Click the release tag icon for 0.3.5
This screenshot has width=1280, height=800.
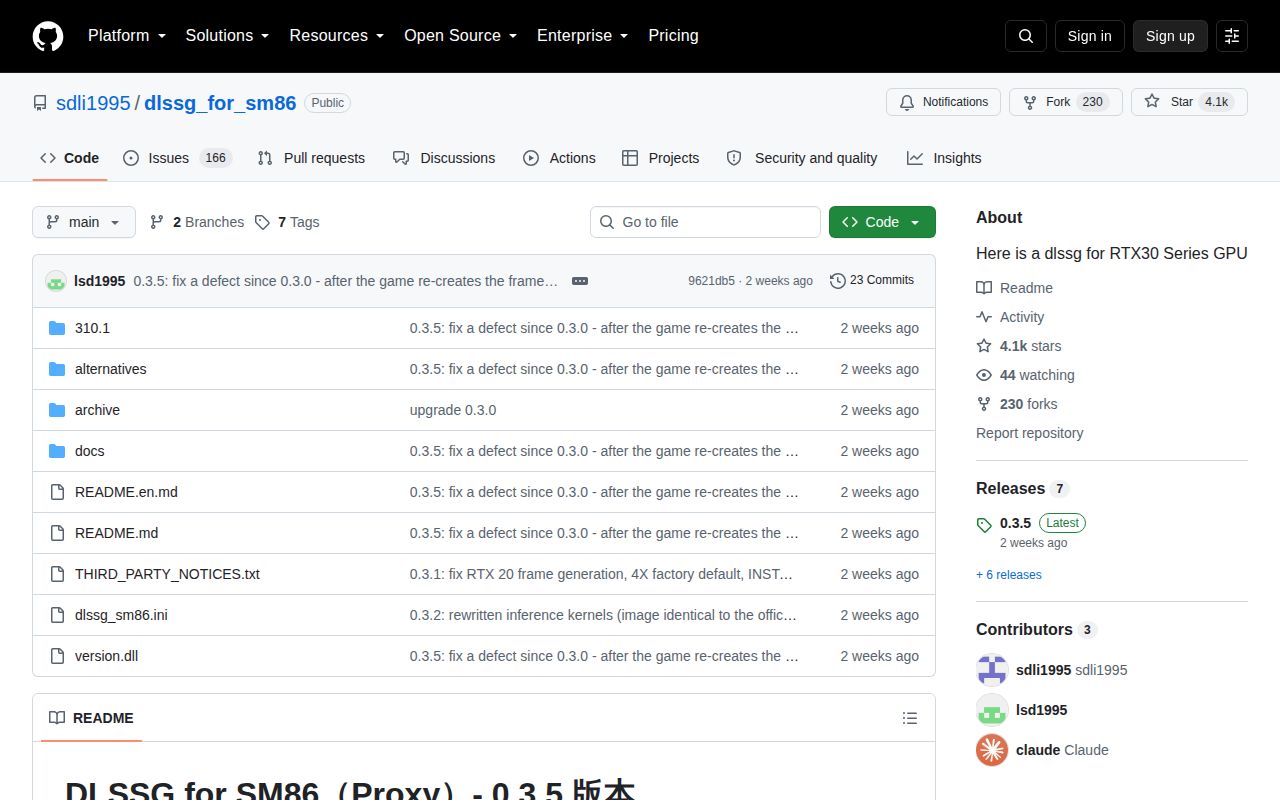[984, 524]
